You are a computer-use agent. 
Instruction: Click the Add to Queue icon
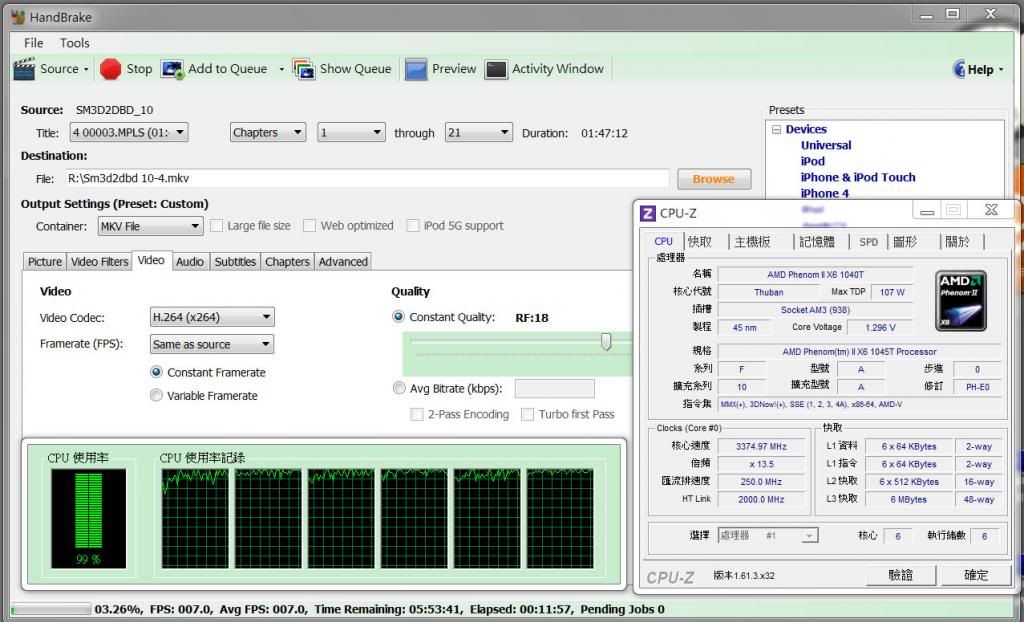coord(172,69)
